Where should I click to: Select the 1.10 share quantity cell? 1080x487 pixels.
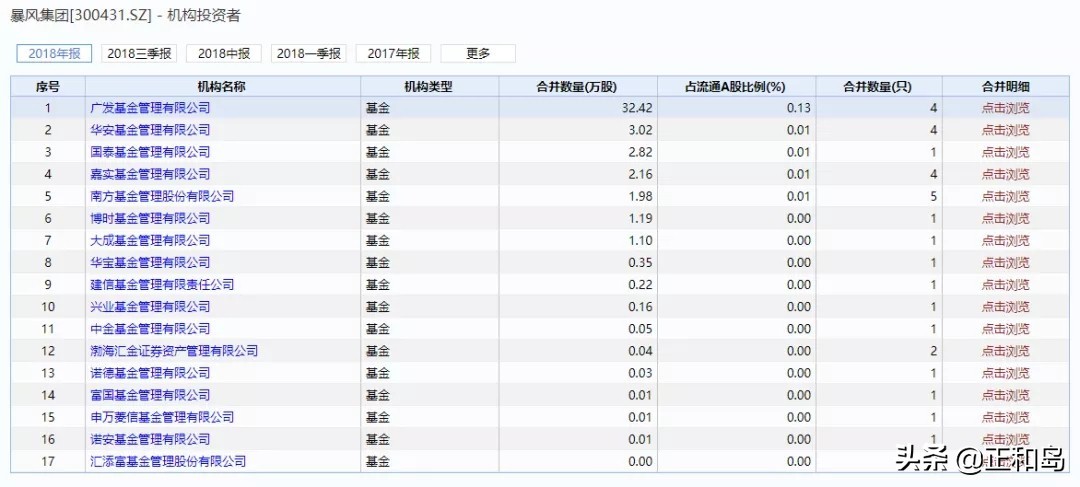pos(578,240)
